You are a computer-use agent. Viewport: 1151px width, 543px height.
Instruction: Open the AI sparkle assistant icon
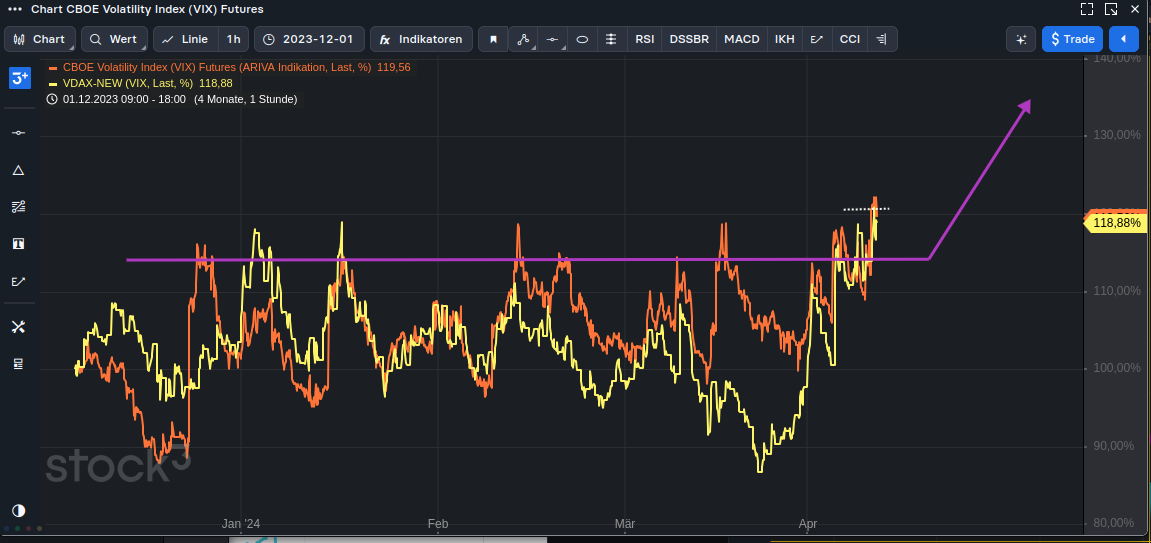(1021, 39)
